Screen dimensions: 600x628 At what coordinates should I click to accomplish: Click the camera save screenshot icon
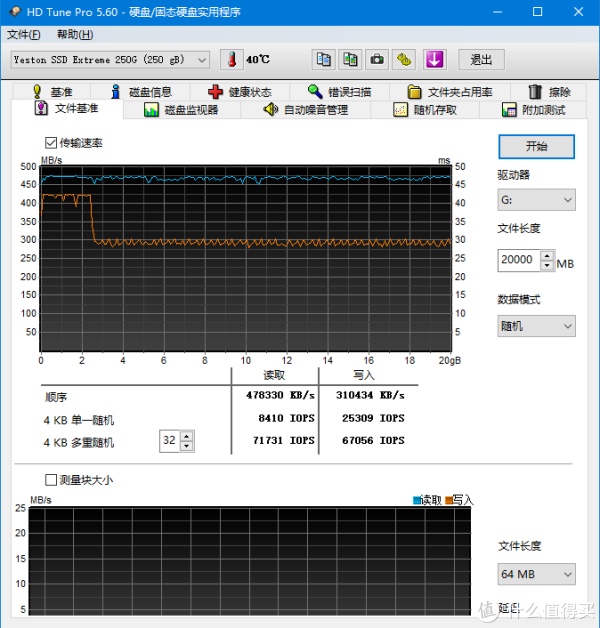point(377,60)
